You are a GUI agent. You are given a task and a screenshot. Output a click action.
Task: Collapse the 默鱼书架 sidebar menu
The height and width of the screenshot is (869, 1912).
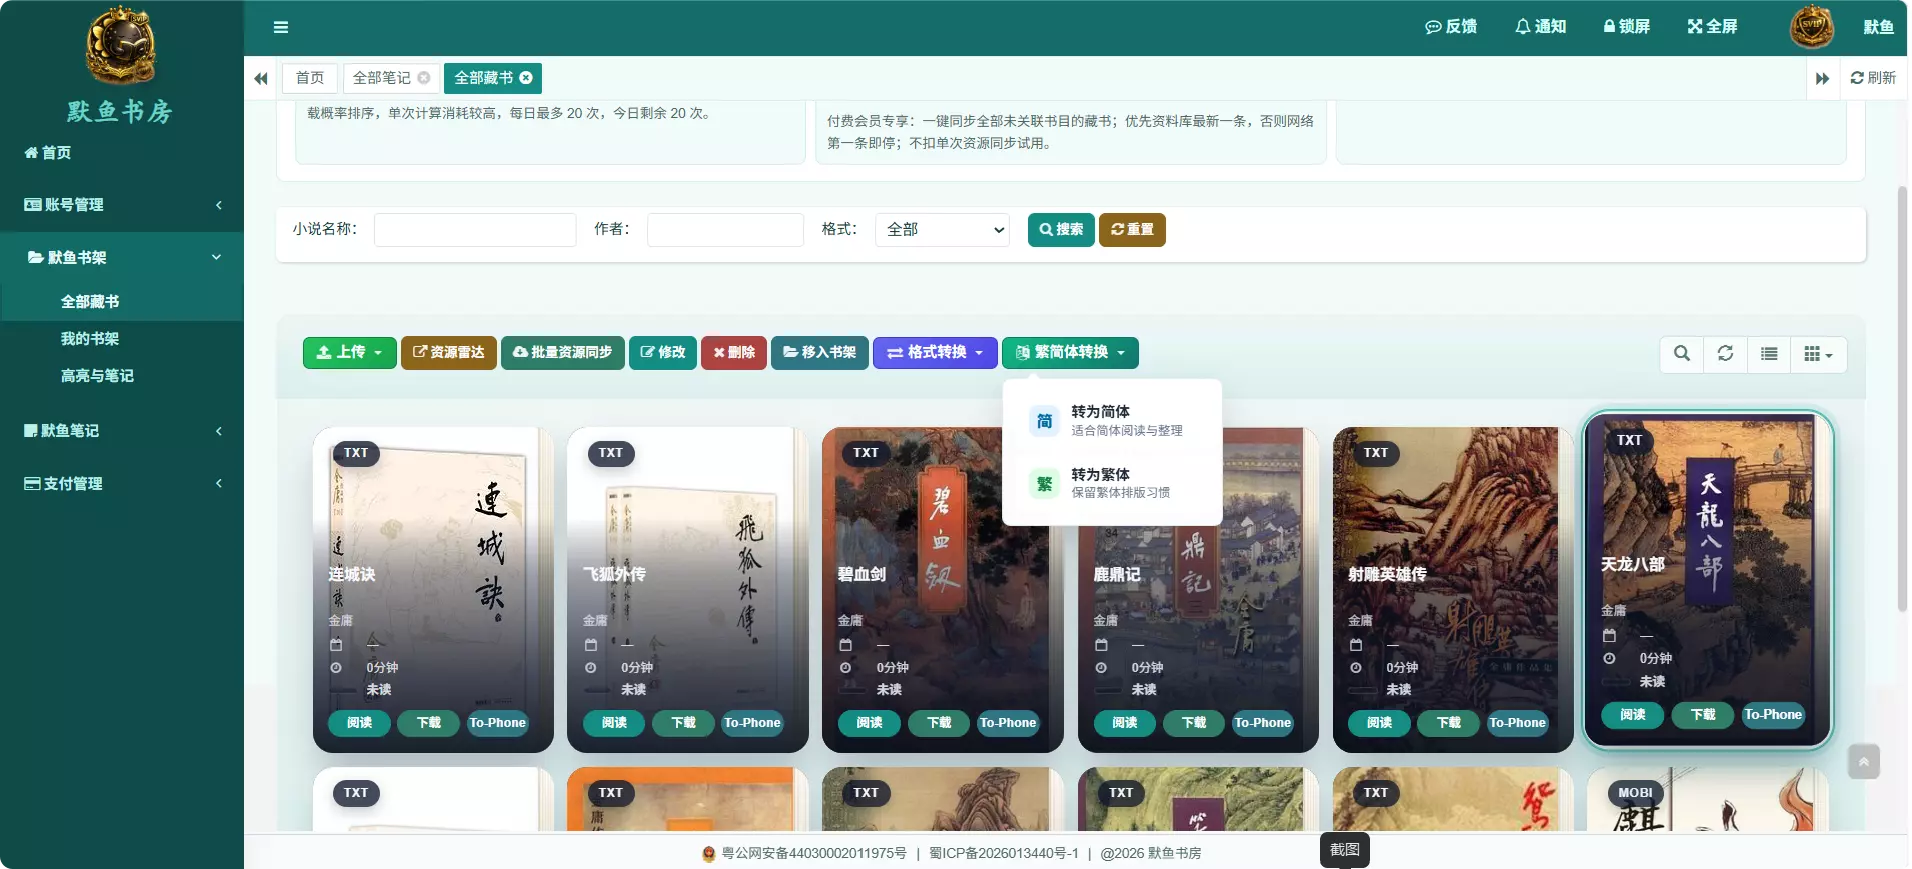122,257
